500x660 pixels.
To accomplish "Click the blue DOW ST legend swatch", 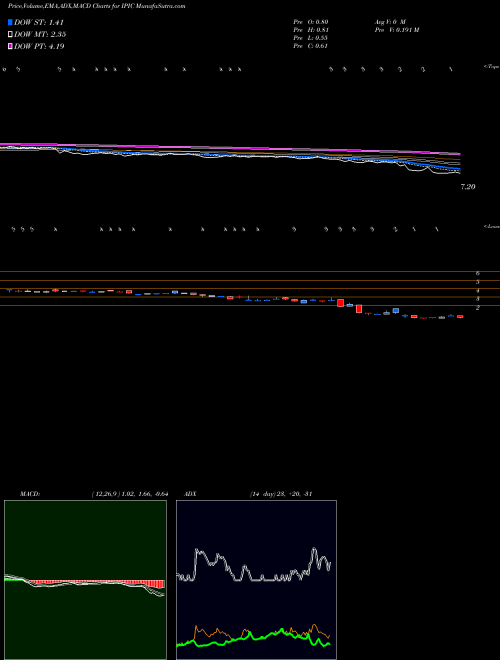I will pyautogui.click(x=10, y=22).
